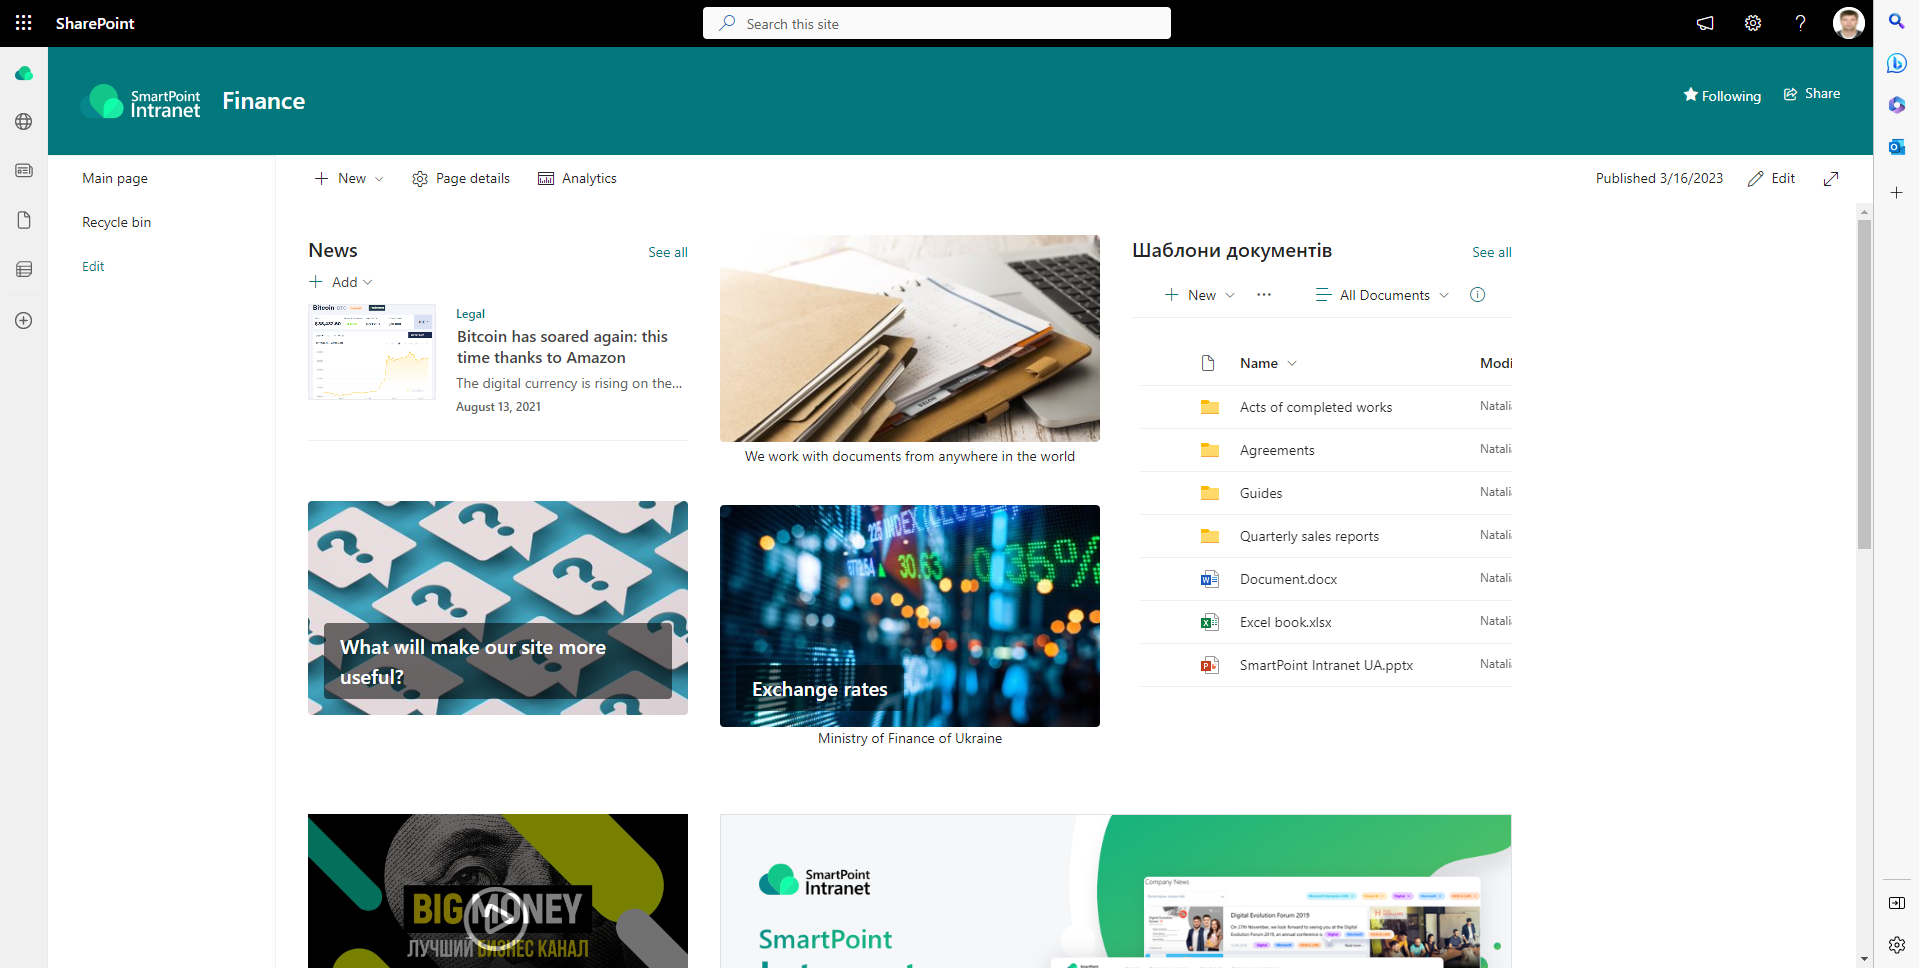Open your profile picture menu
Screen dimensions: 1919x968
click(x=1848, y=23)
